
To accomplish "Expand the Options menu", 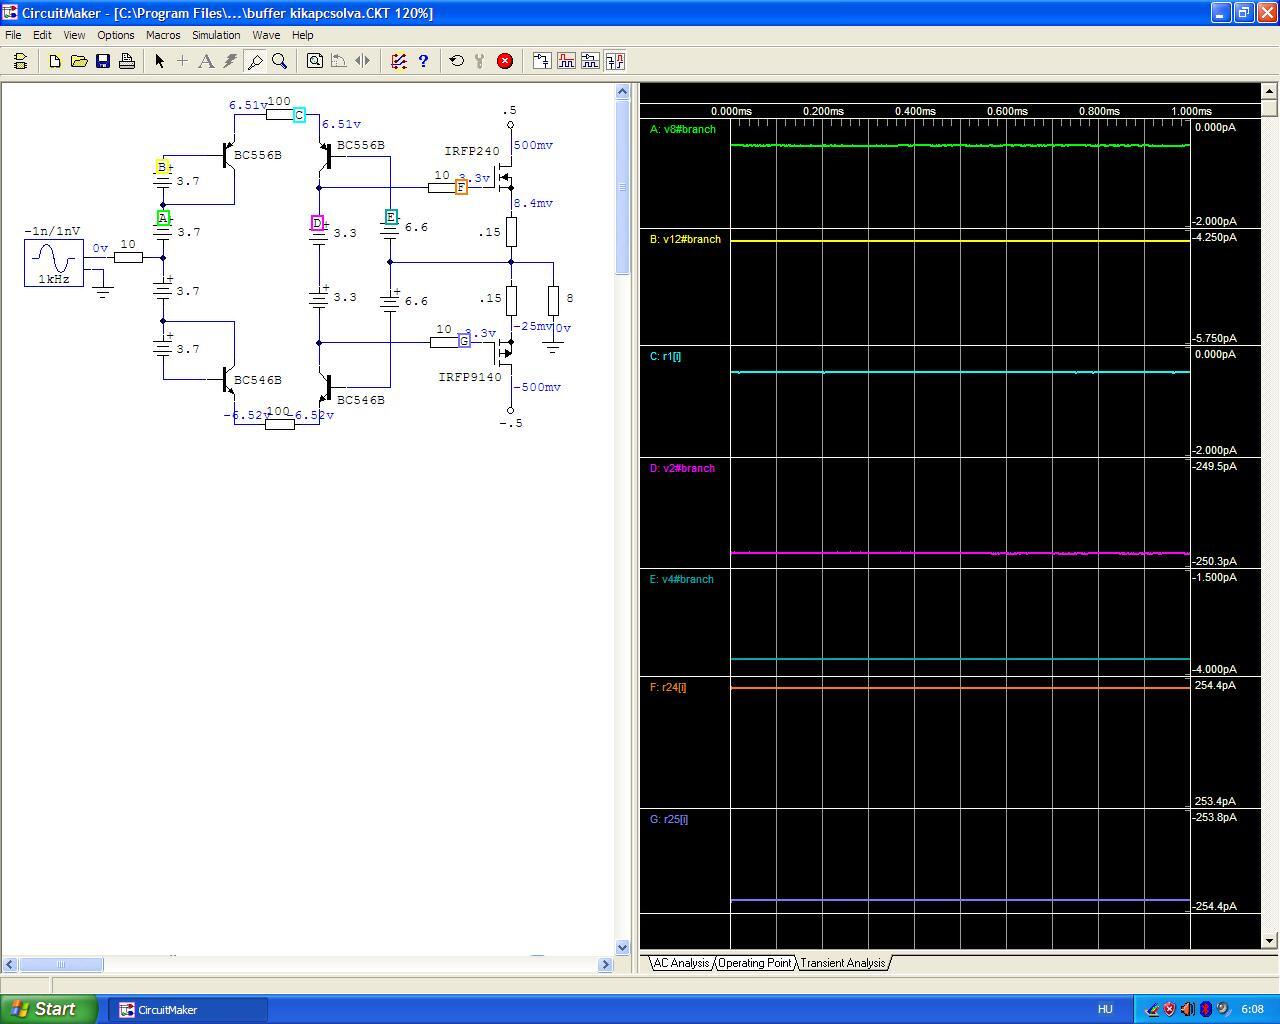I will pyautogui.click(x=116, y=35).
